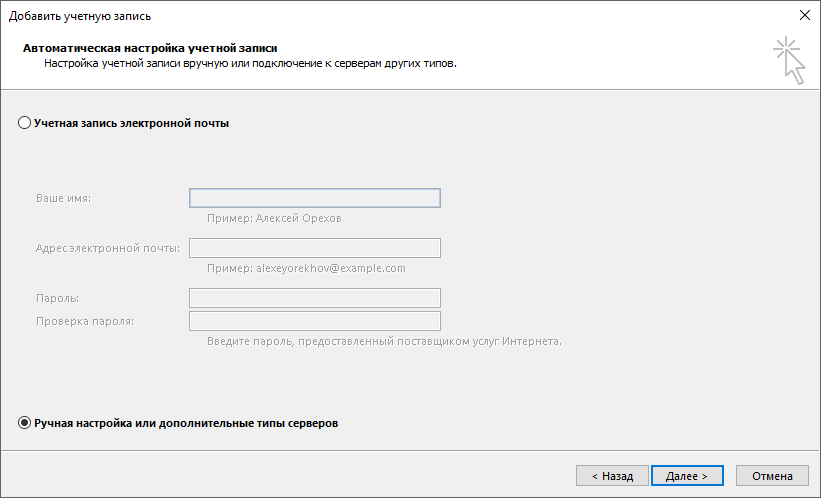Click the "Адрес электронной почты:" label
Image resolution: width=821 pixels, height=498 pixels.
[108, 248]
